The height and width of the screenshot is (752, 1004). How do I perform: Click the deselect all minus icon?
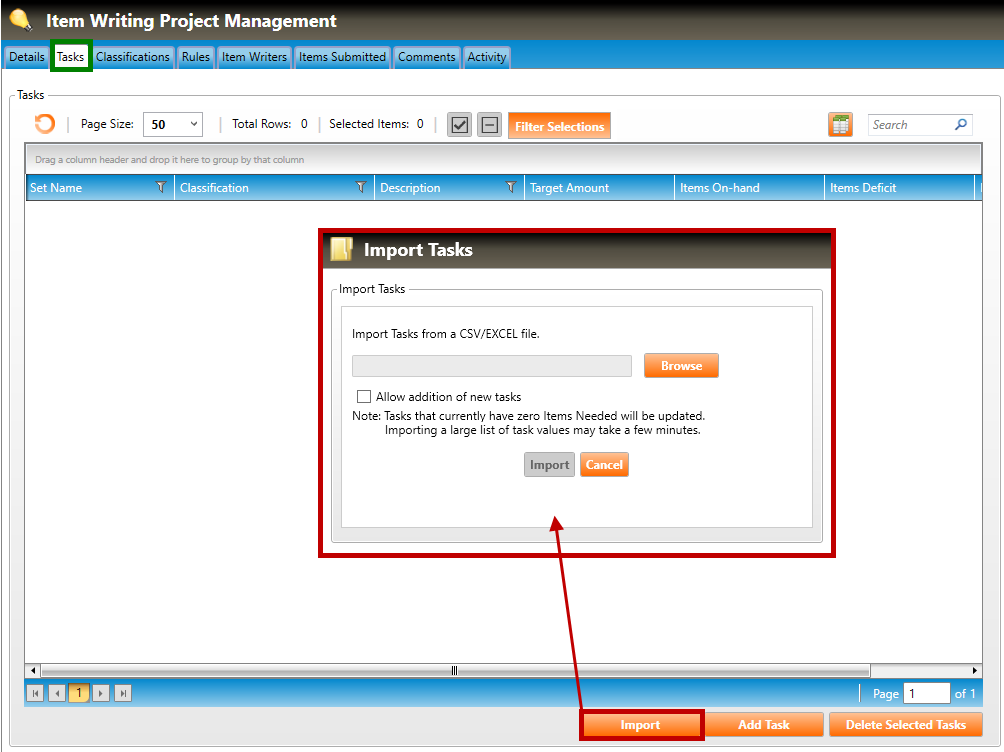[x=489, y=125]
